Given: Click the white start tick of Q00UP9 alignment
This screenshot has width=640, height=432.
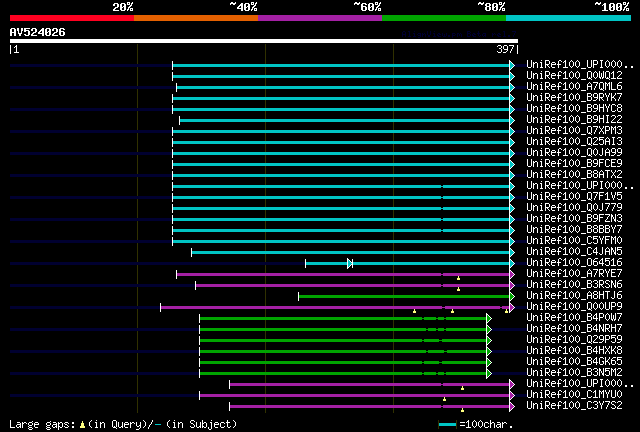Looking at the screenshot, I should (x=160, y=308).
